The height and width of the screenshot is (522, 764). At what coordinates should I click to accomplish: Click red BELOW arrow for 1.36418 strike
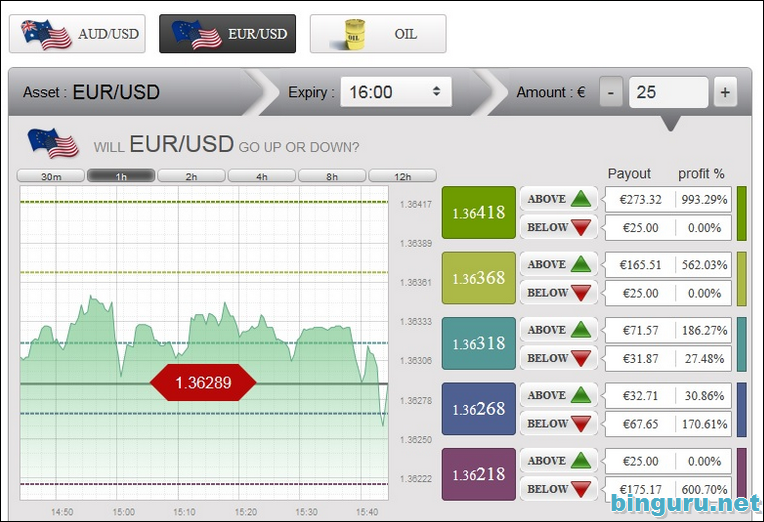point(580,227)
